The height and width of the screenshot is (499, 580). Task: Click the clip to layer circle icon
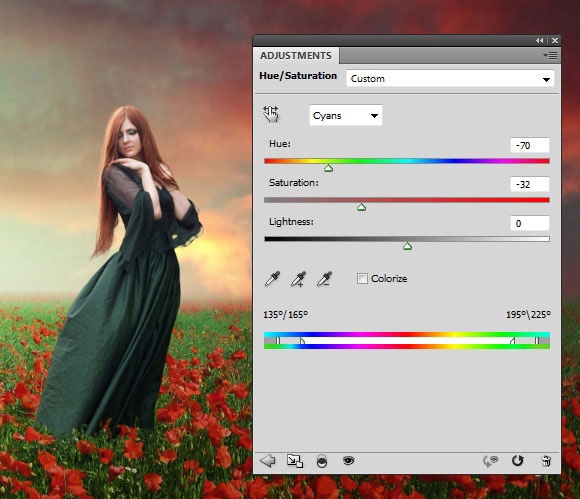click(x=322, y=461)
